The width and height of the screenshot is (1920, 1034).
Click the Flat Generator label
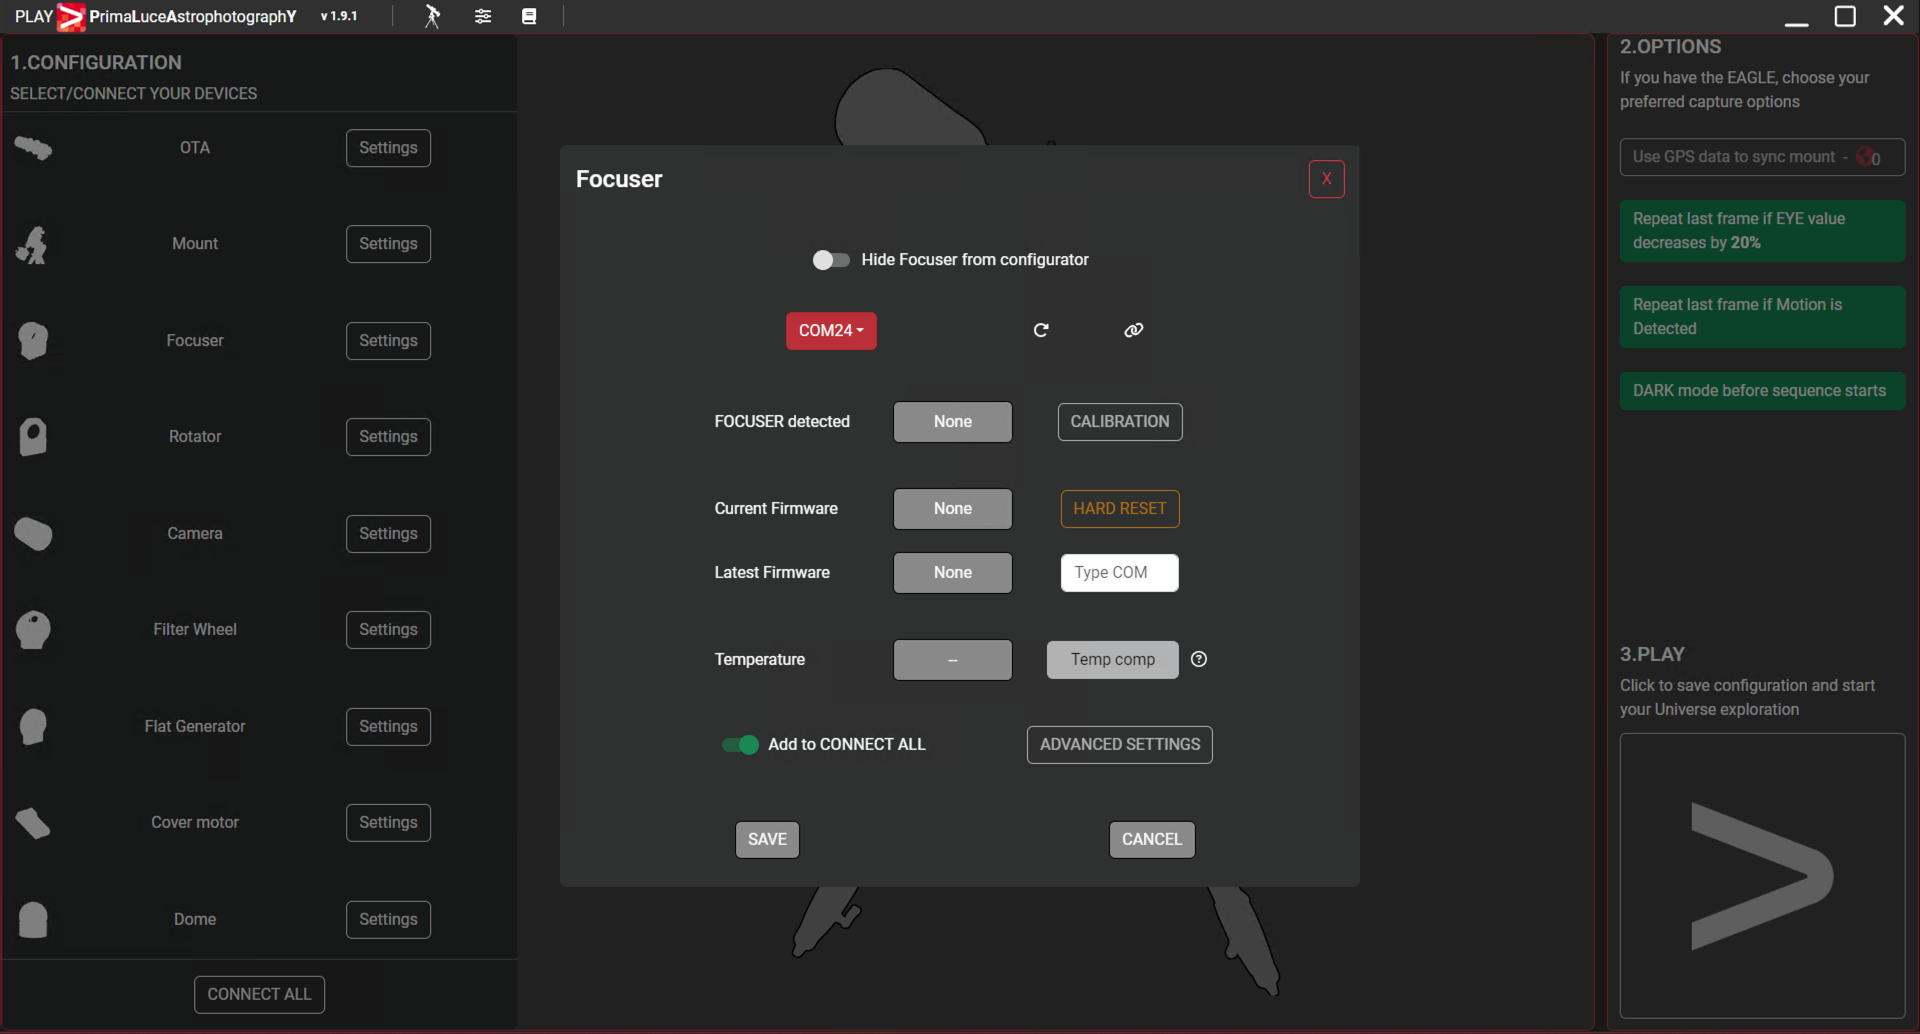(x=195, y=727)
